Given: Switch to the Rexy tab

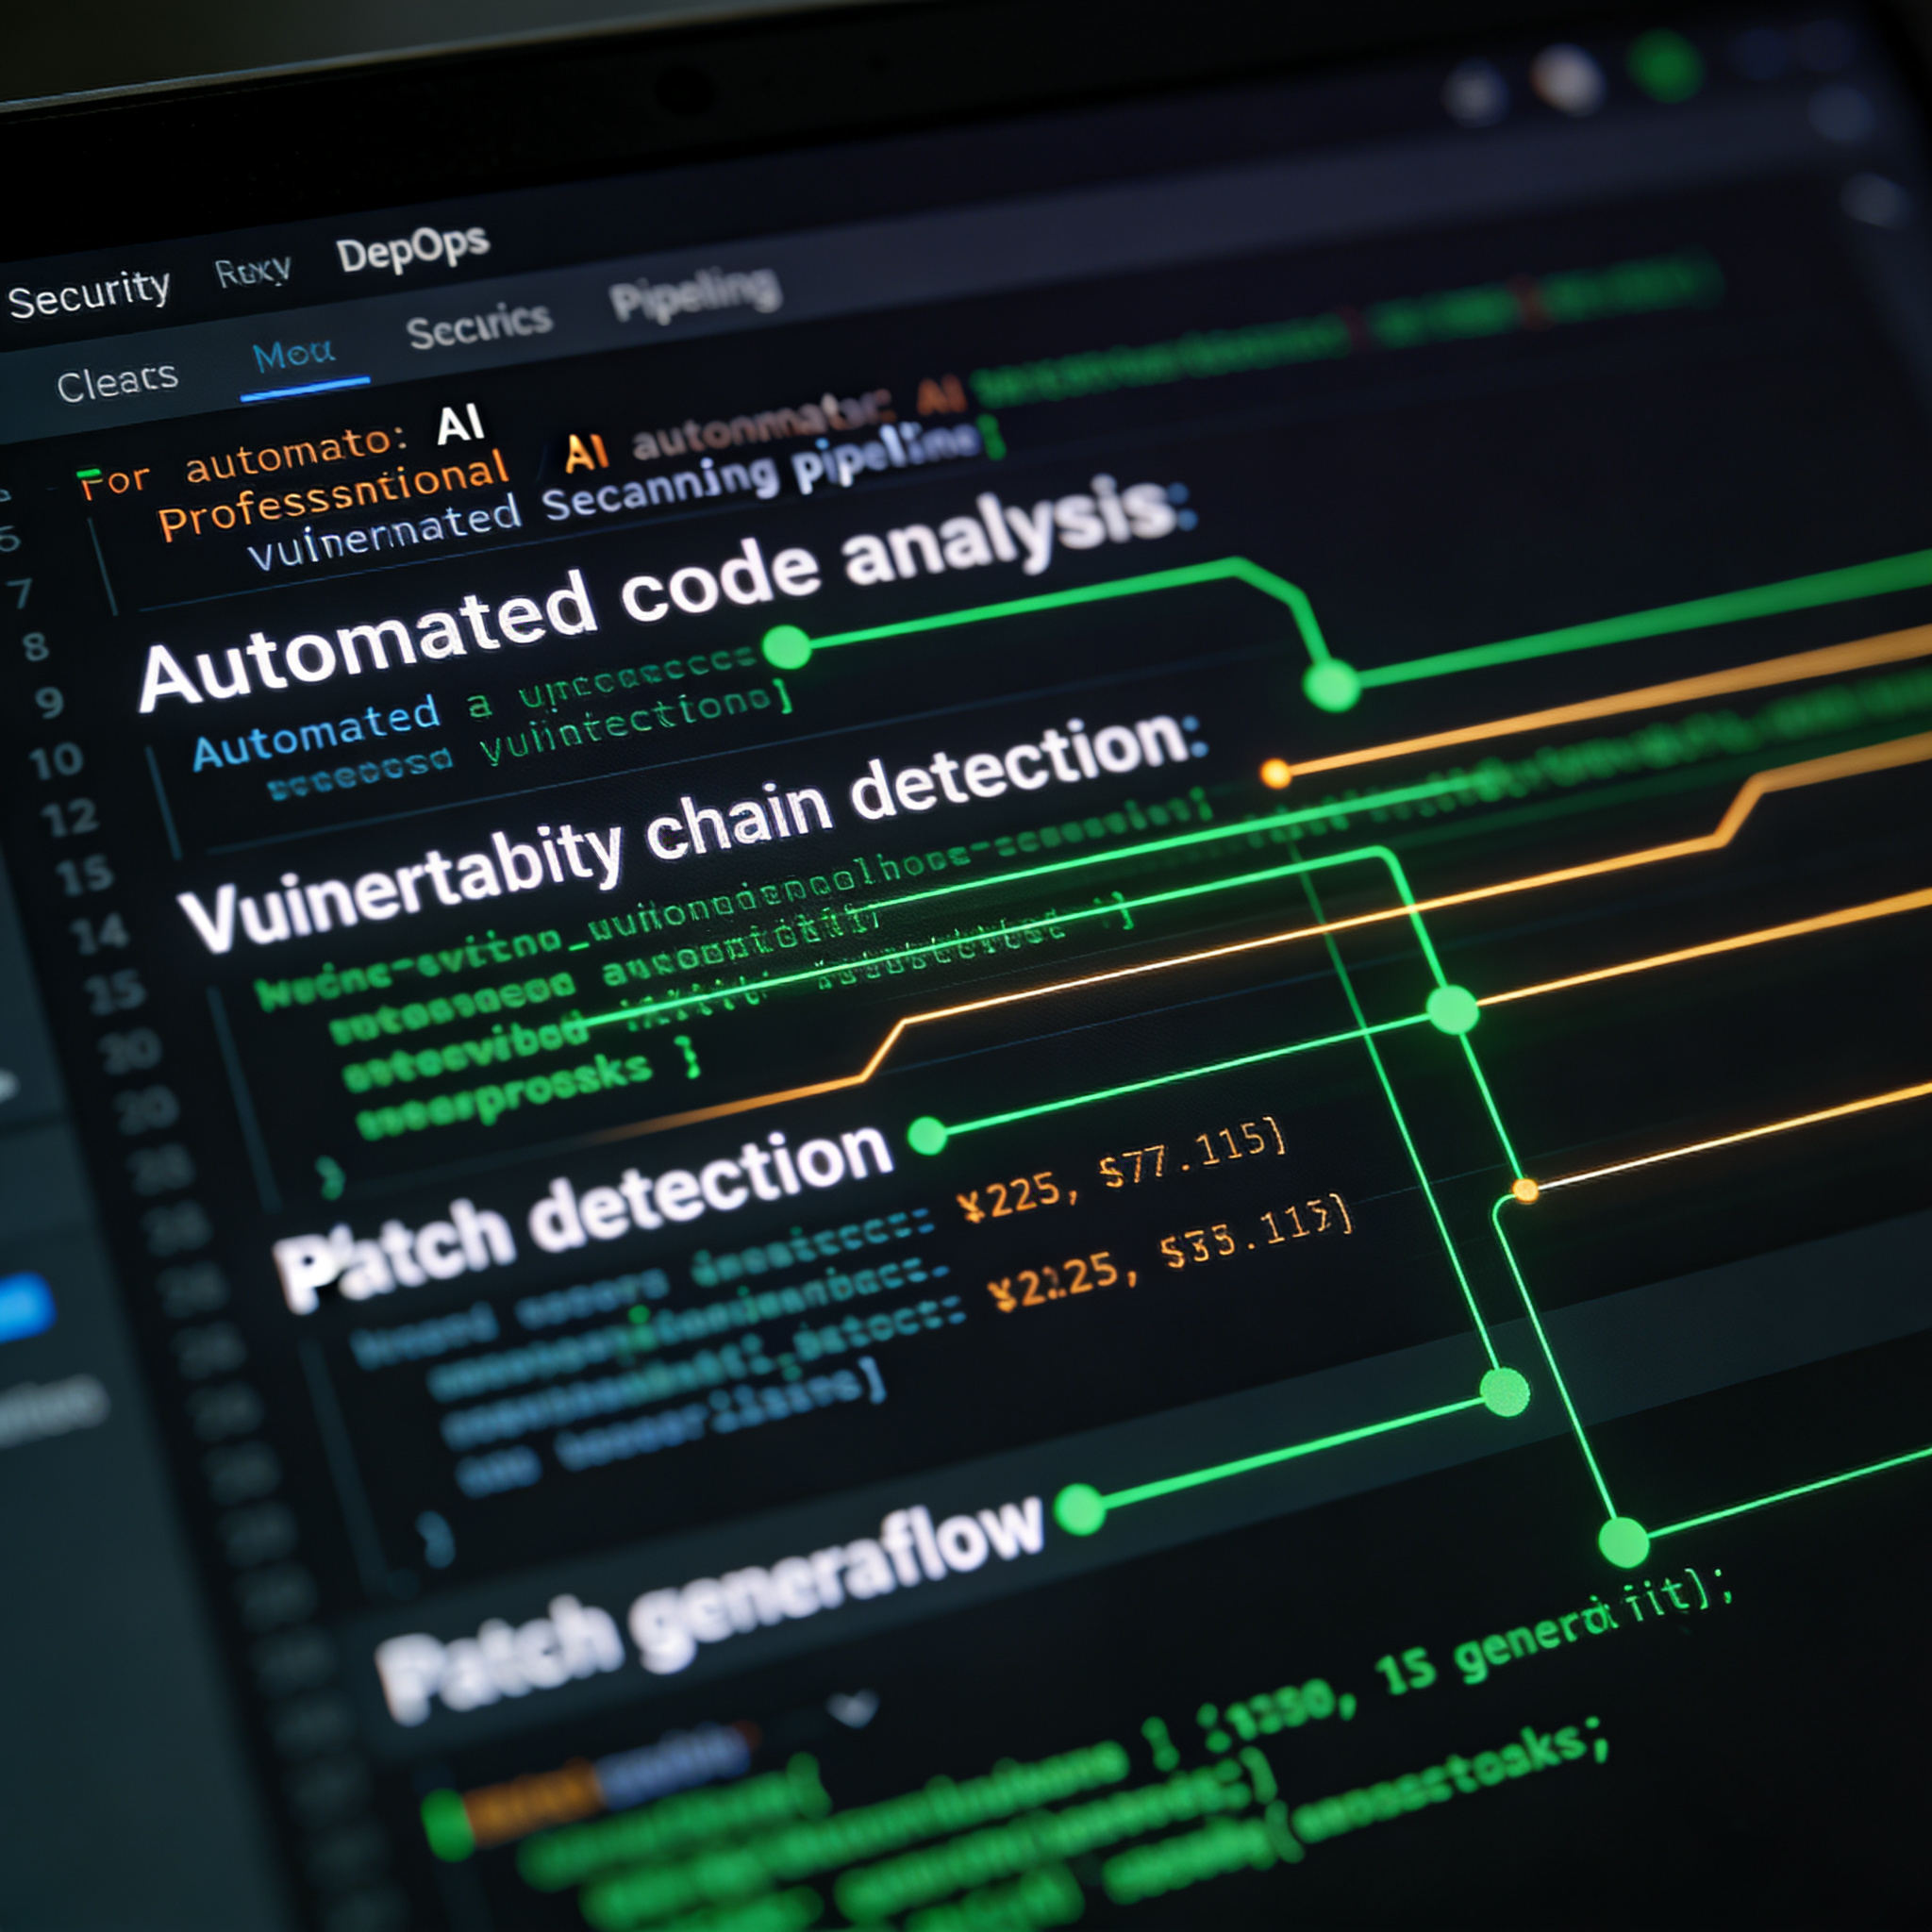Looking at the screenshot, I should (253, 270).
